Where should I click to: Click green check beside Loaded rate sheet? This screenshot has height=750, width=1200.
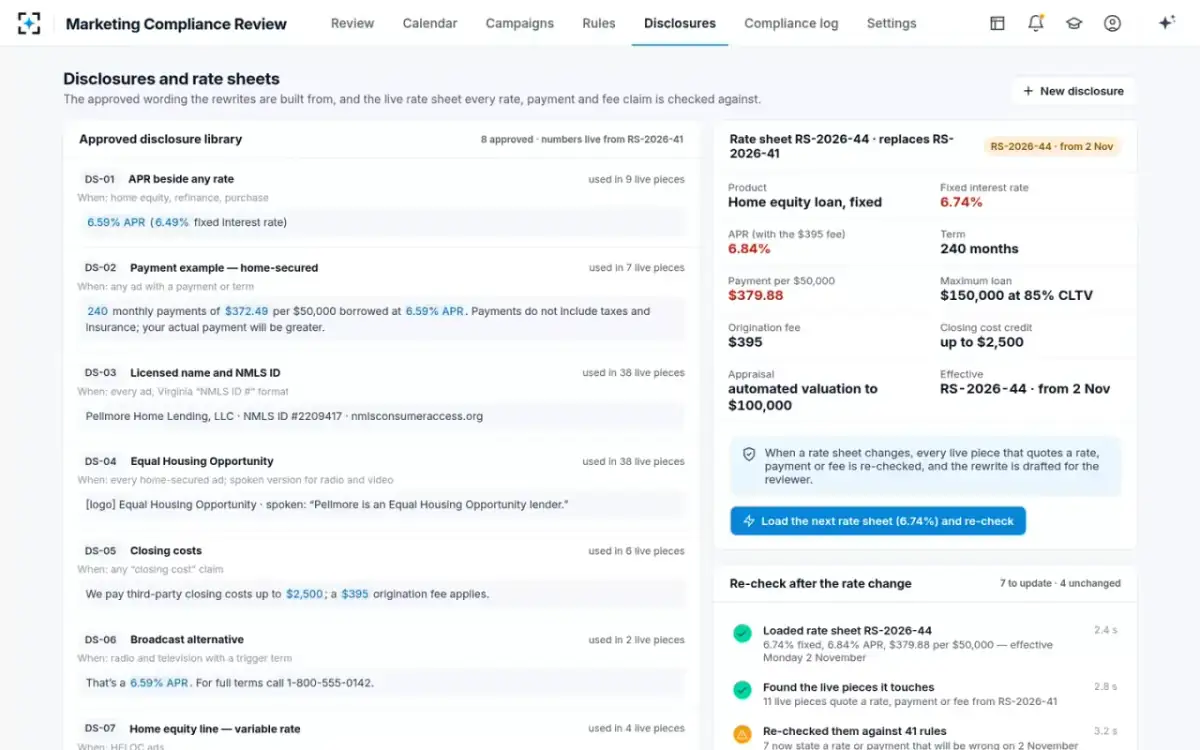click(x=742, y=633)
